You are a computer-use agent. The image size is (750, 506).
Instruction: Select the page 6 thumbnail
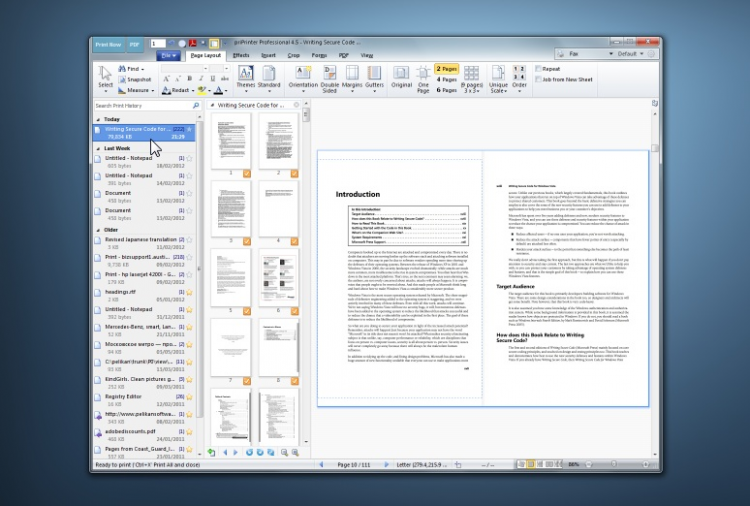278,278
